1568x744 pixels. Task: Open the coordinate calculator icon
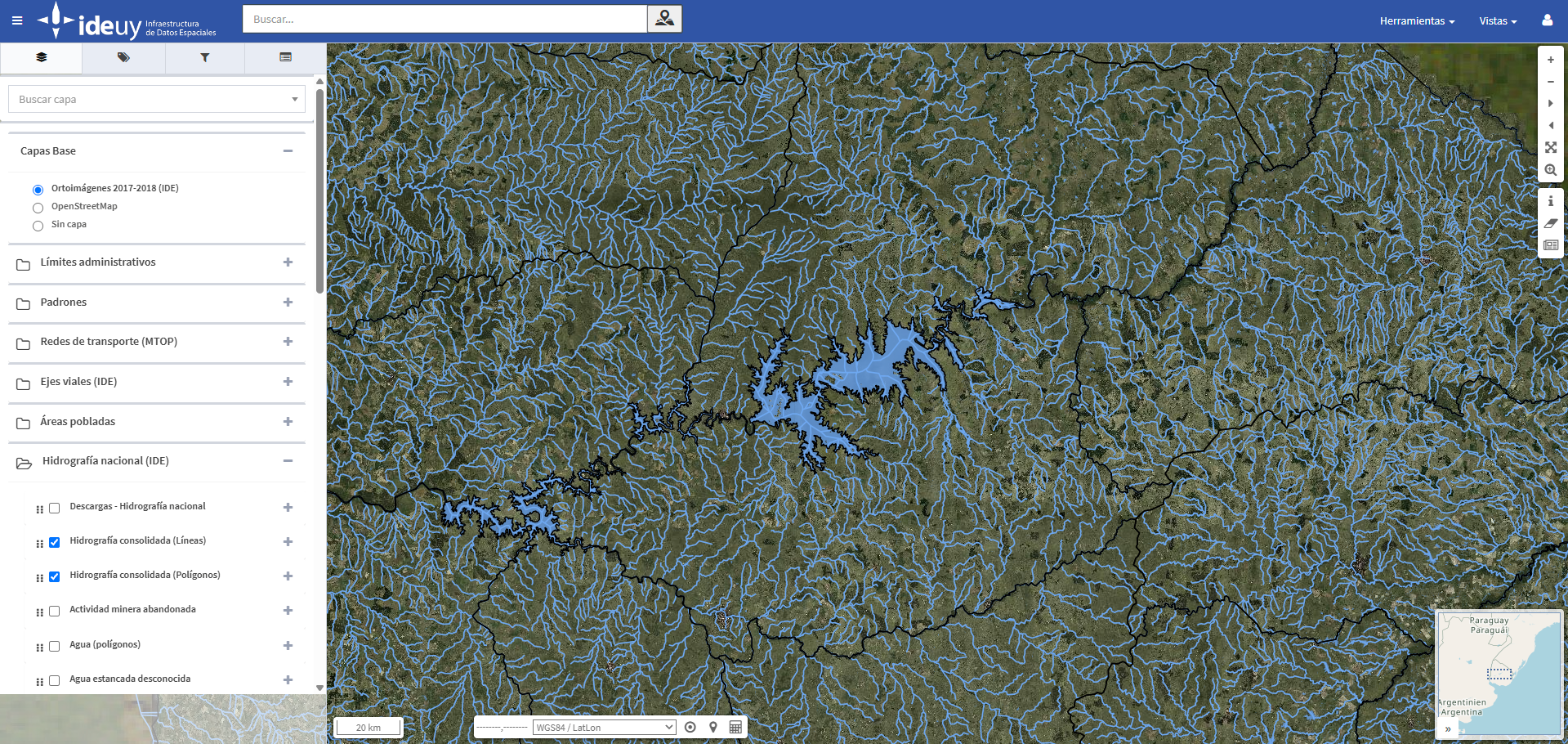pos(736,727)
